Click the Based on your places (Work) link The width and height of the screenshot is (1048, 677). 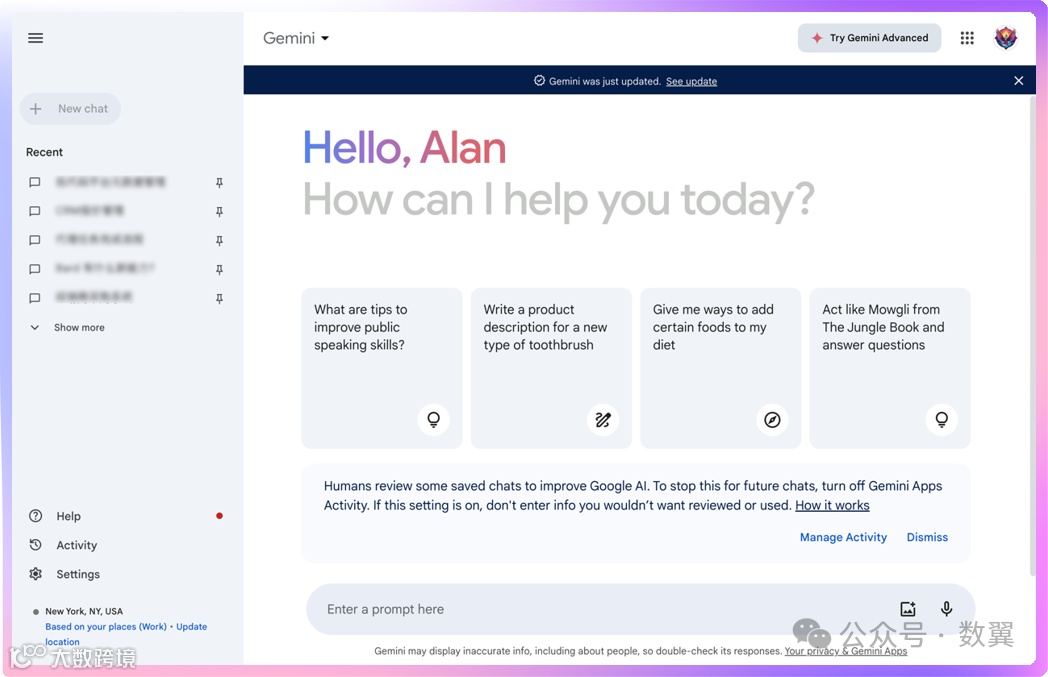[106, 627]
